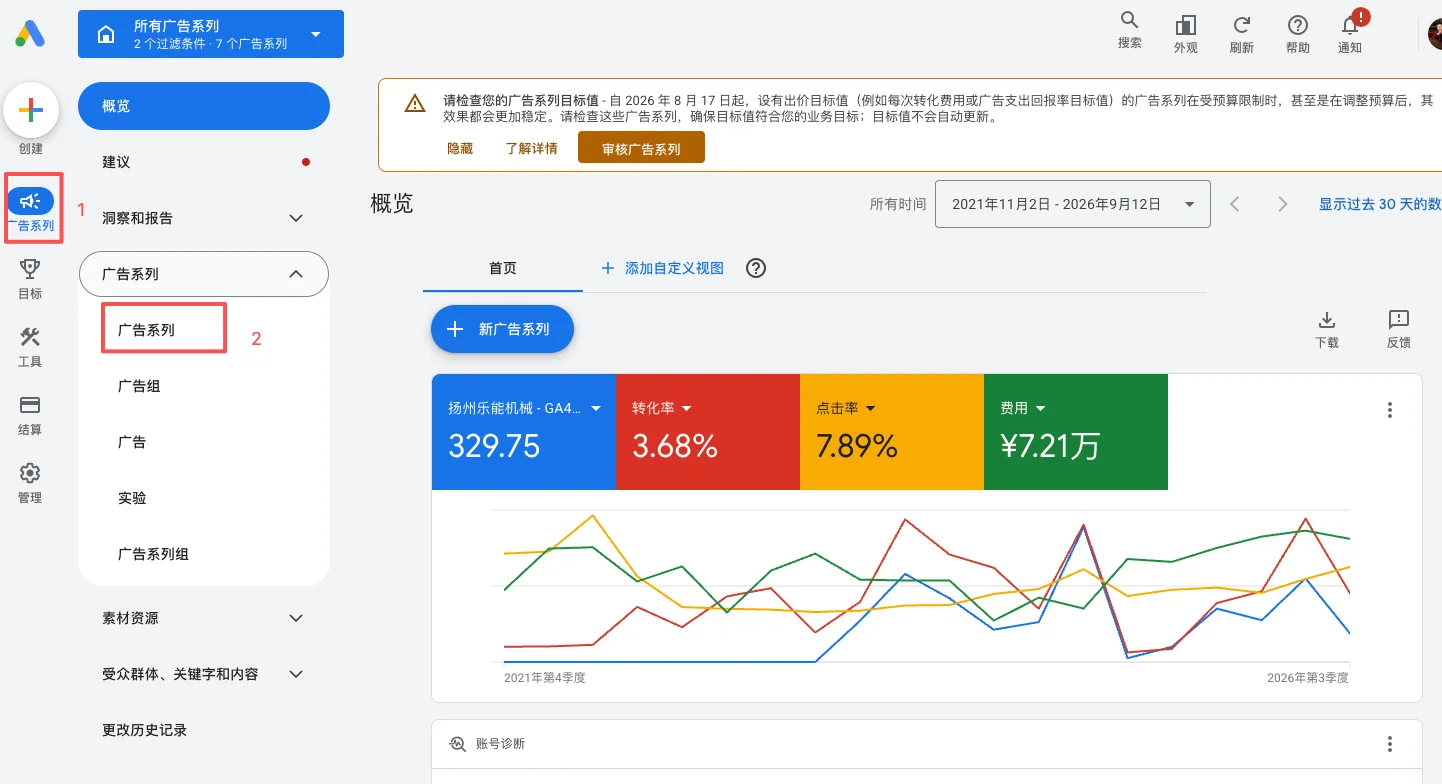Open three-dot menu on 账号诊断 card
The height and width of the screenshot is (784, 1442).
pyautogui.click(x=1390, y=744)
